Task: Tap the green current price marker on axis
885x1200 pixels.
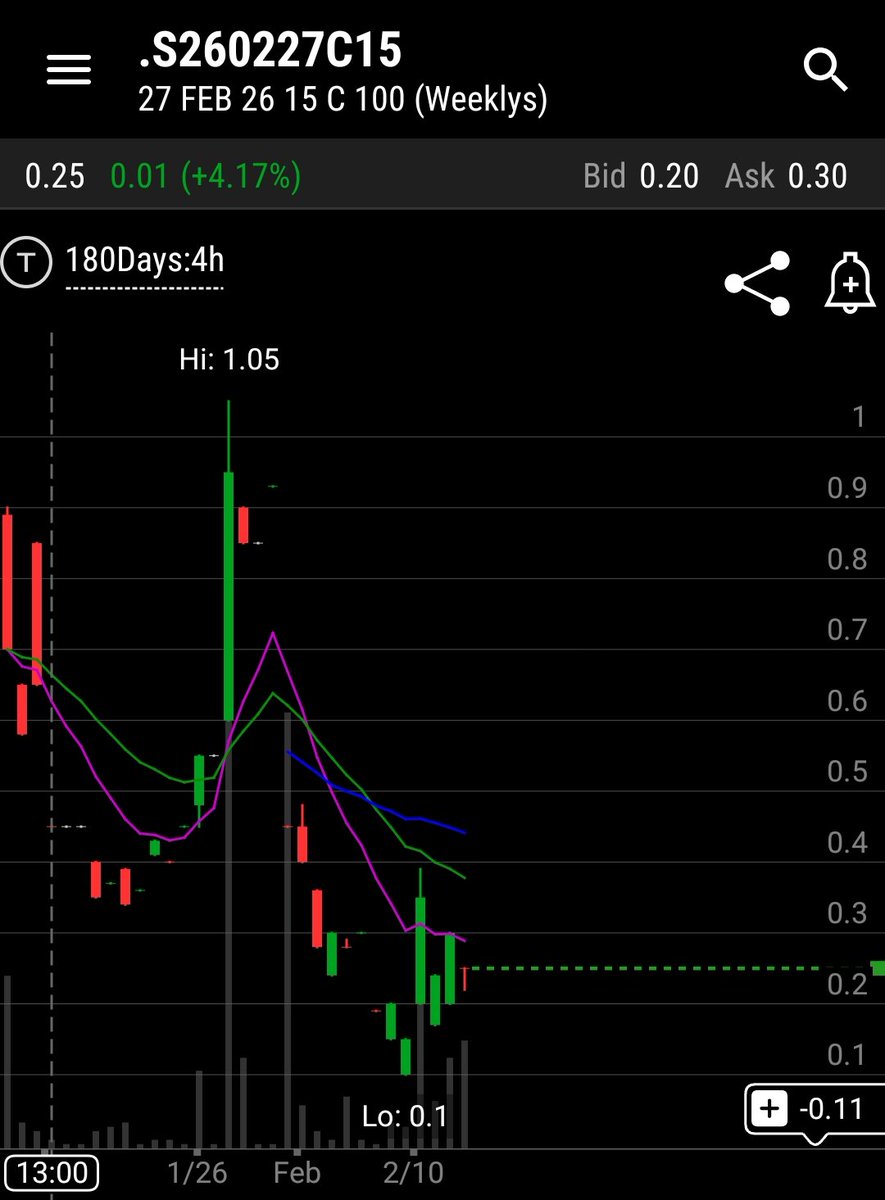Action: [x=877, y=967]
